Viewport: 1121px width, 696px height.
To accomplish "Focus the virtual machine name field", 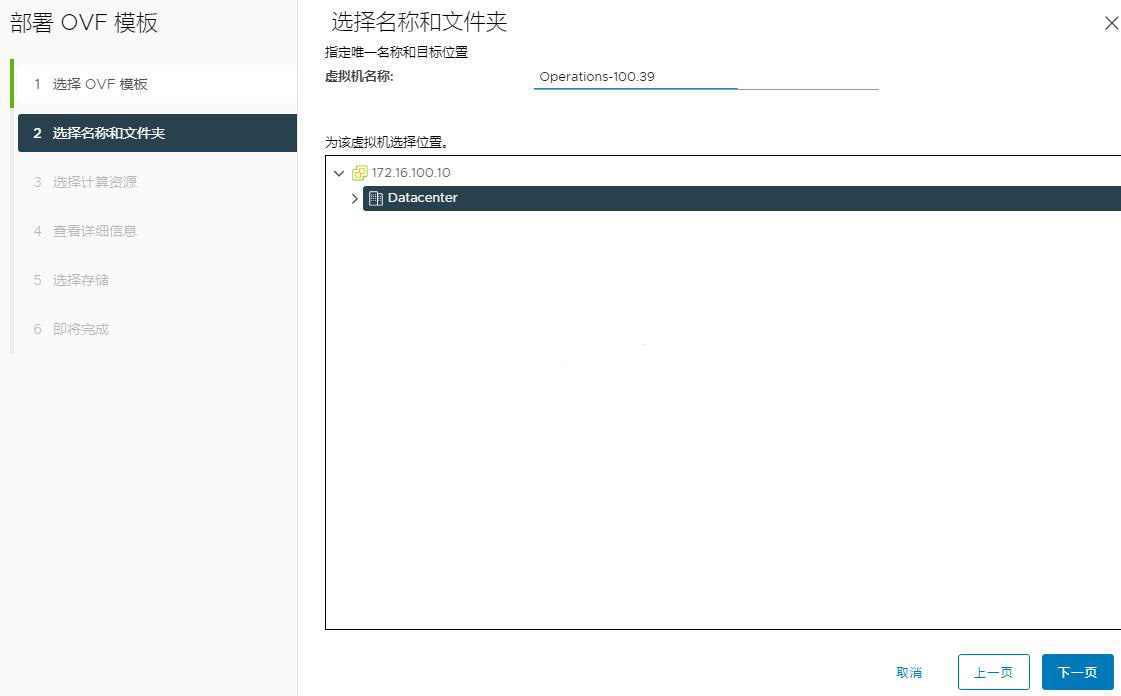I will point(705,77).
